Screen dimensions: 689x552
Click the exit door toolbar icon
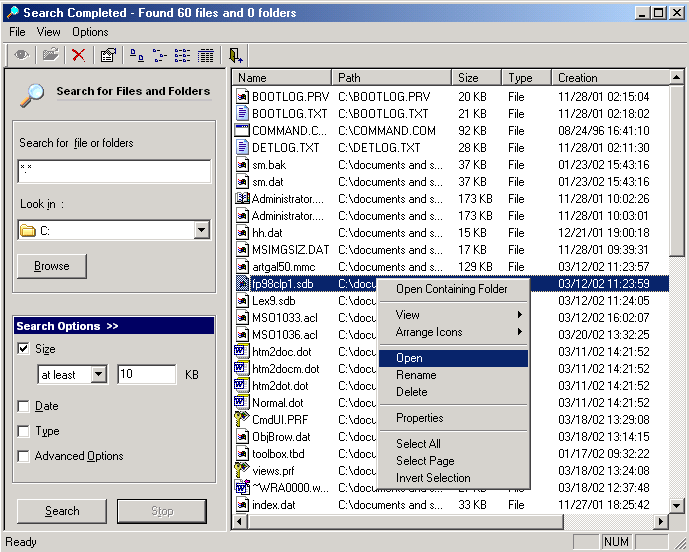[x=236, y=55]
